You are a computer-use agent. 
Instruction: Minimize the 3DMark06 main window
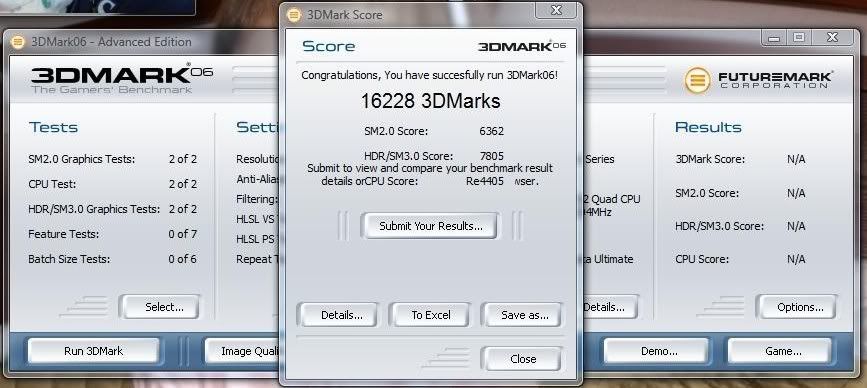pos(774,38)
